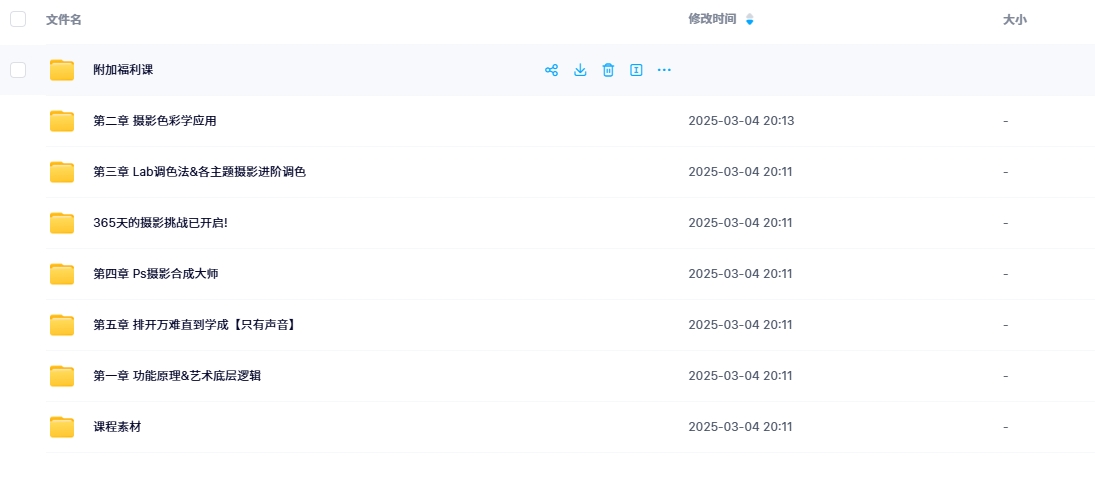
Task: Open 第三章 Lab调色法&各主题摄影进阶调色 folder
Action: point(199,172)
